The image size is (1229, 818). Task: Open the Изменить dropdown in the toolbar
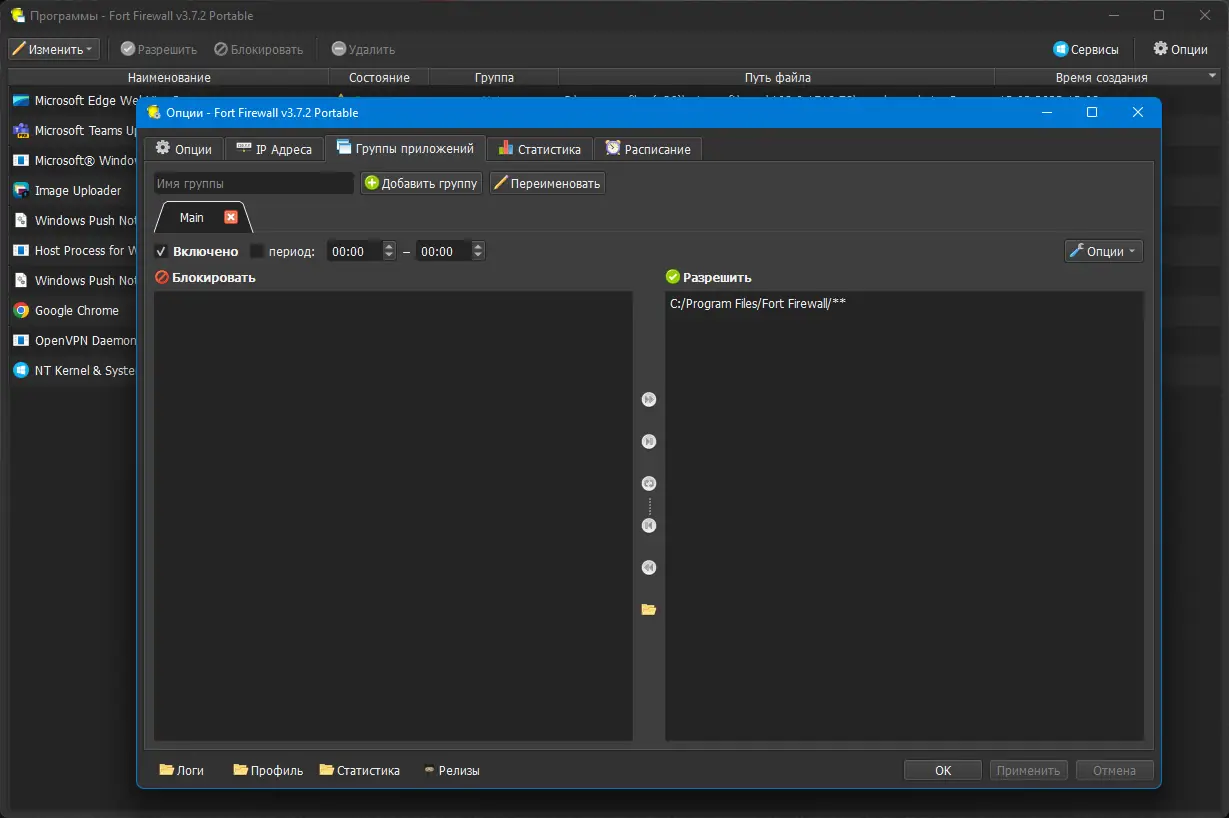tap(54, 49)
